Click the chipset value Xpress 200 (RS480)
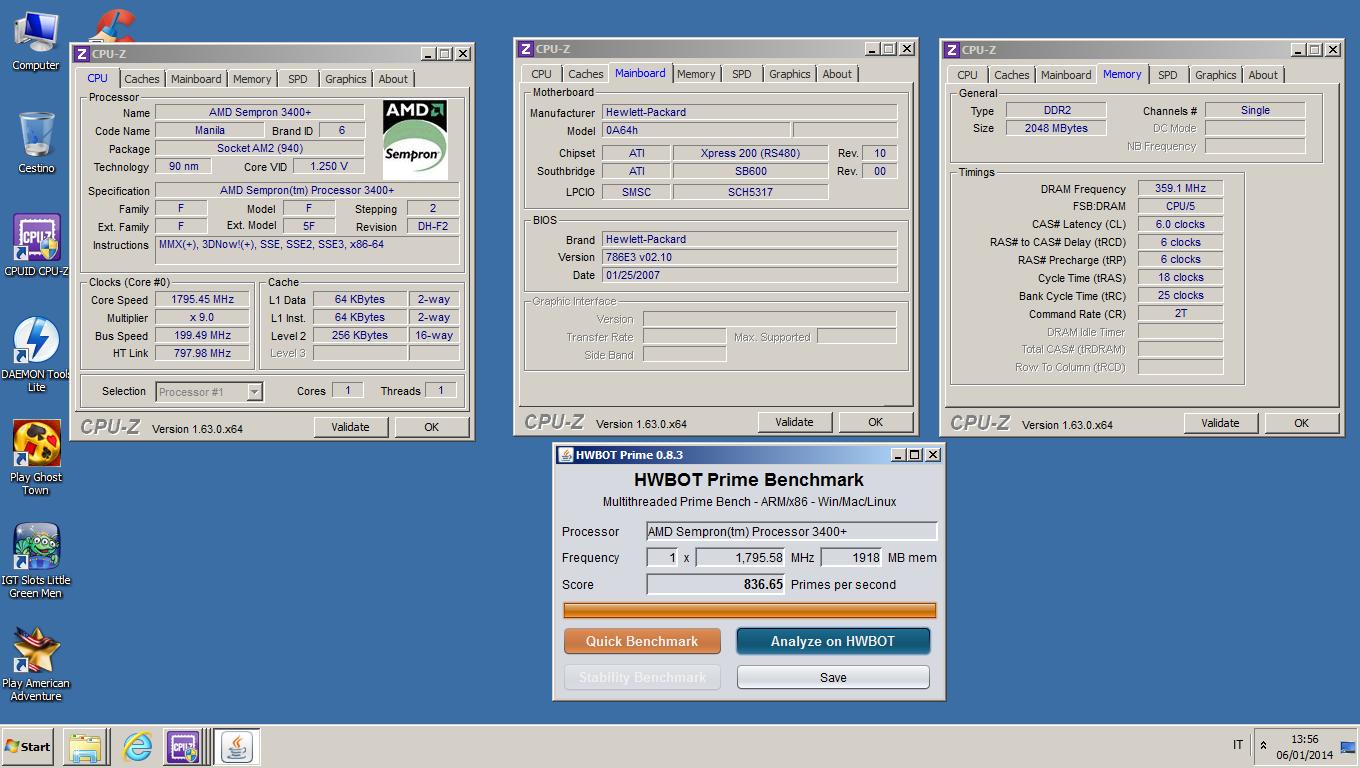This screenshot has width=1360, height=768. (x=750, y=153)
